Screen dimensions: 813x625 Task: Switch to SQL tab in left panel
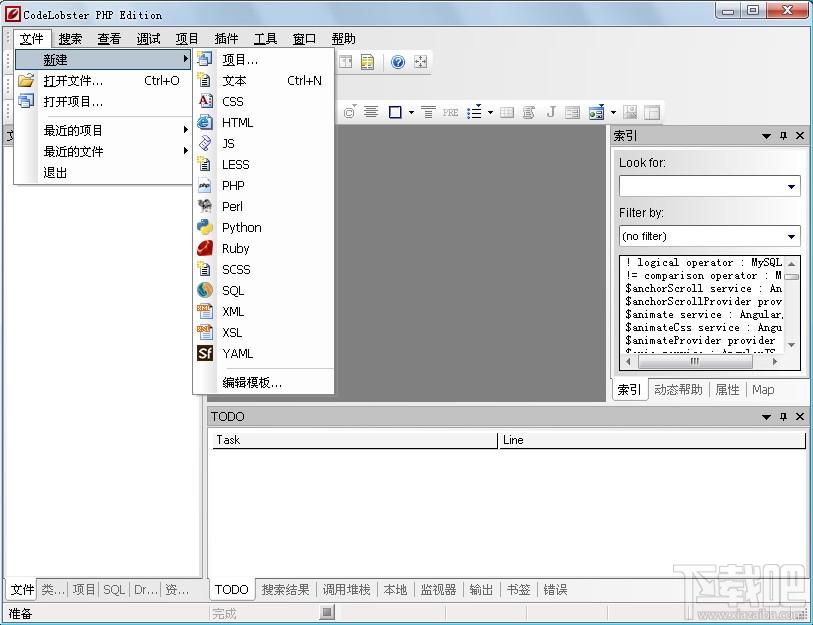click(x=114, y=590)
